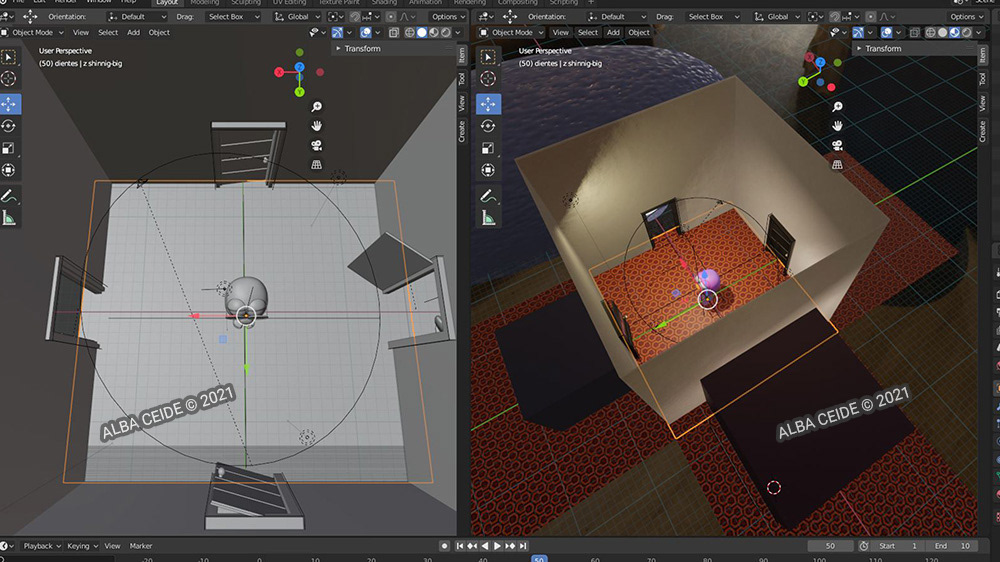
Task: Enable material preview shading in left viewport
Action: click(434, 32)
